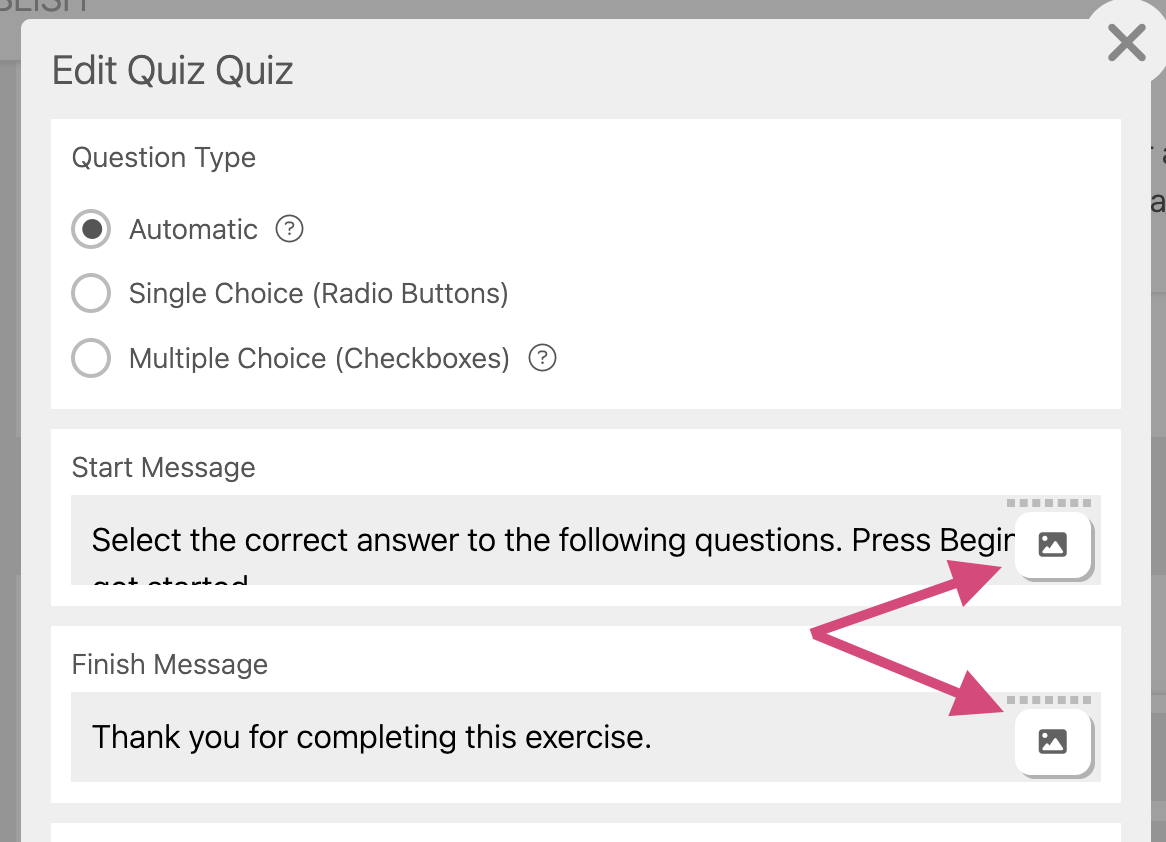This screenshot has width=1166, height=842.
Task: Click dotted handle above Finish Message image button
Action: [x=1049, y=700]
